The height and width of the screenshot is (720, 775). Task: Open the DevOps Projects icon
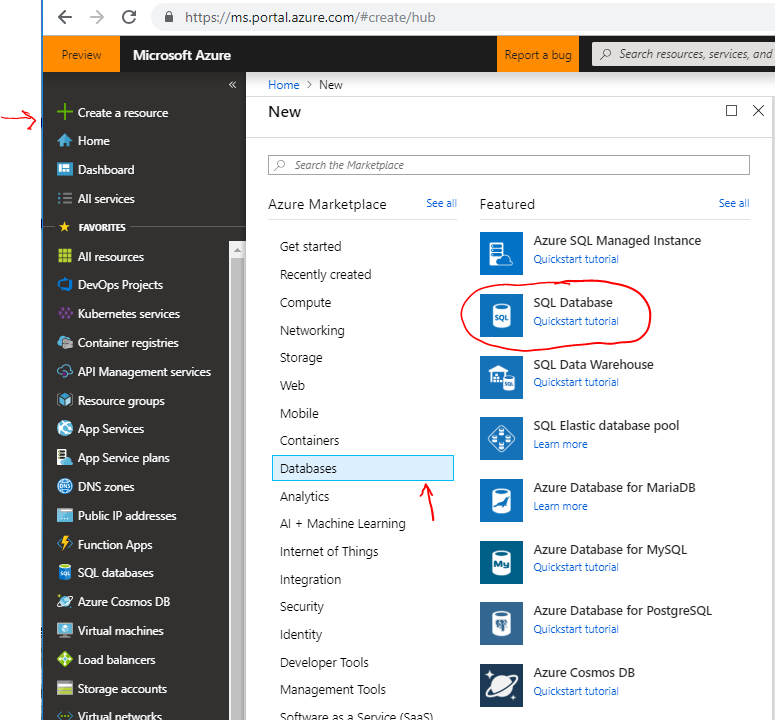(x=65, y=285)
